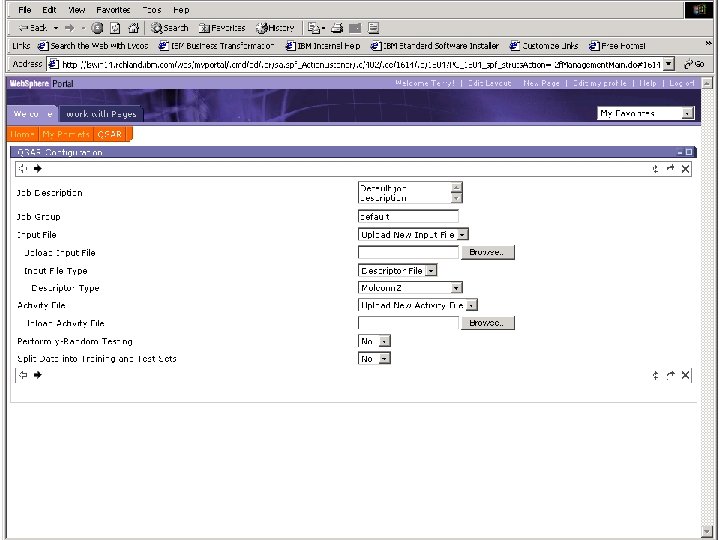Open IBM Business Transformation link
The image size is (720, 540).
(x=216, y=45)
